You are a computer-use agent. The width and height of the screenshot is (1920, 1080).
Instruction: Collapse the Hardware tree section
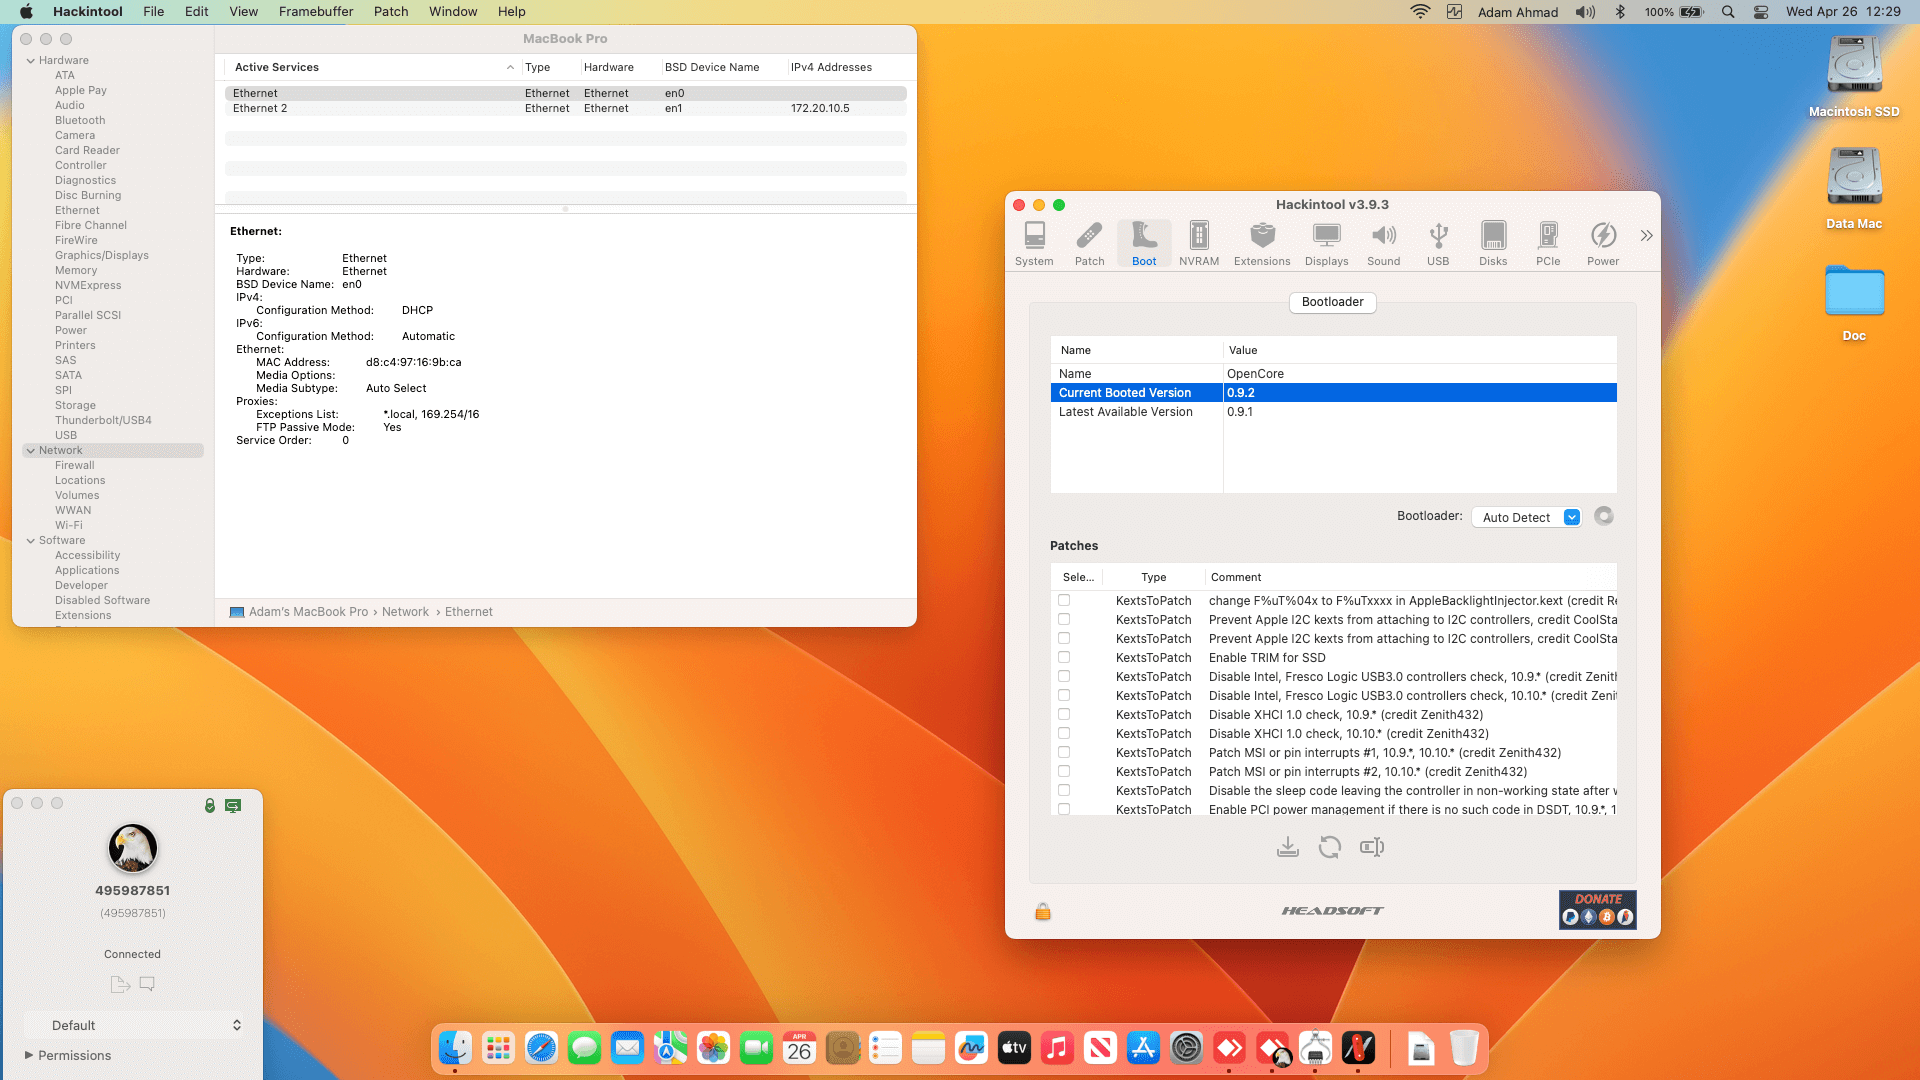(x=31, y=60)
